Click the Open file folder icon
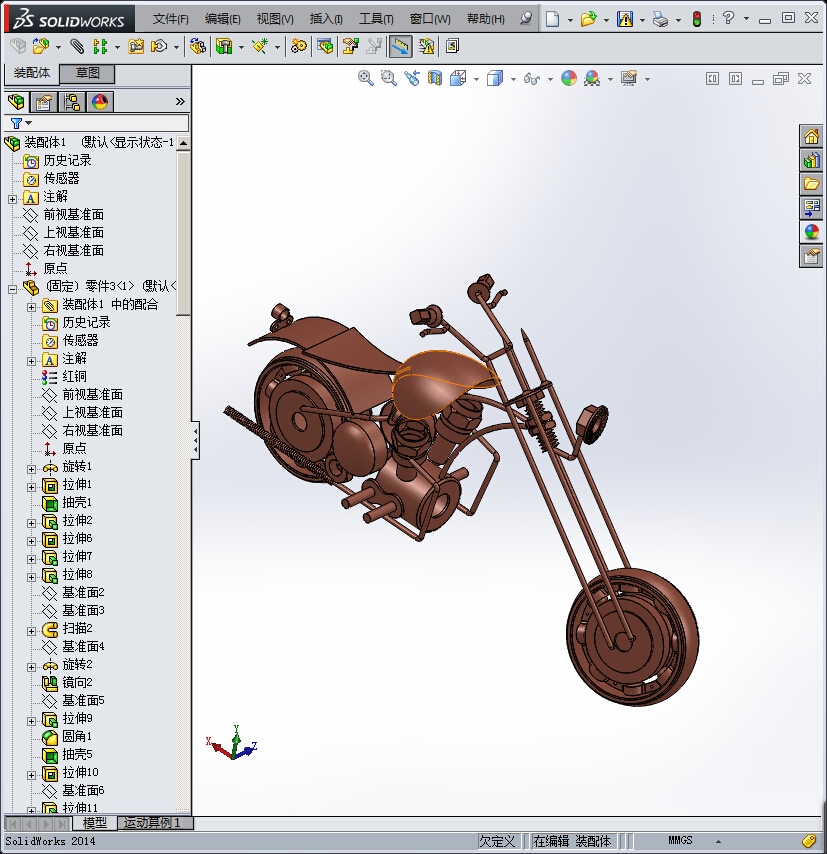Viewport: 827px width, 854px height. [x=588, y=20]
